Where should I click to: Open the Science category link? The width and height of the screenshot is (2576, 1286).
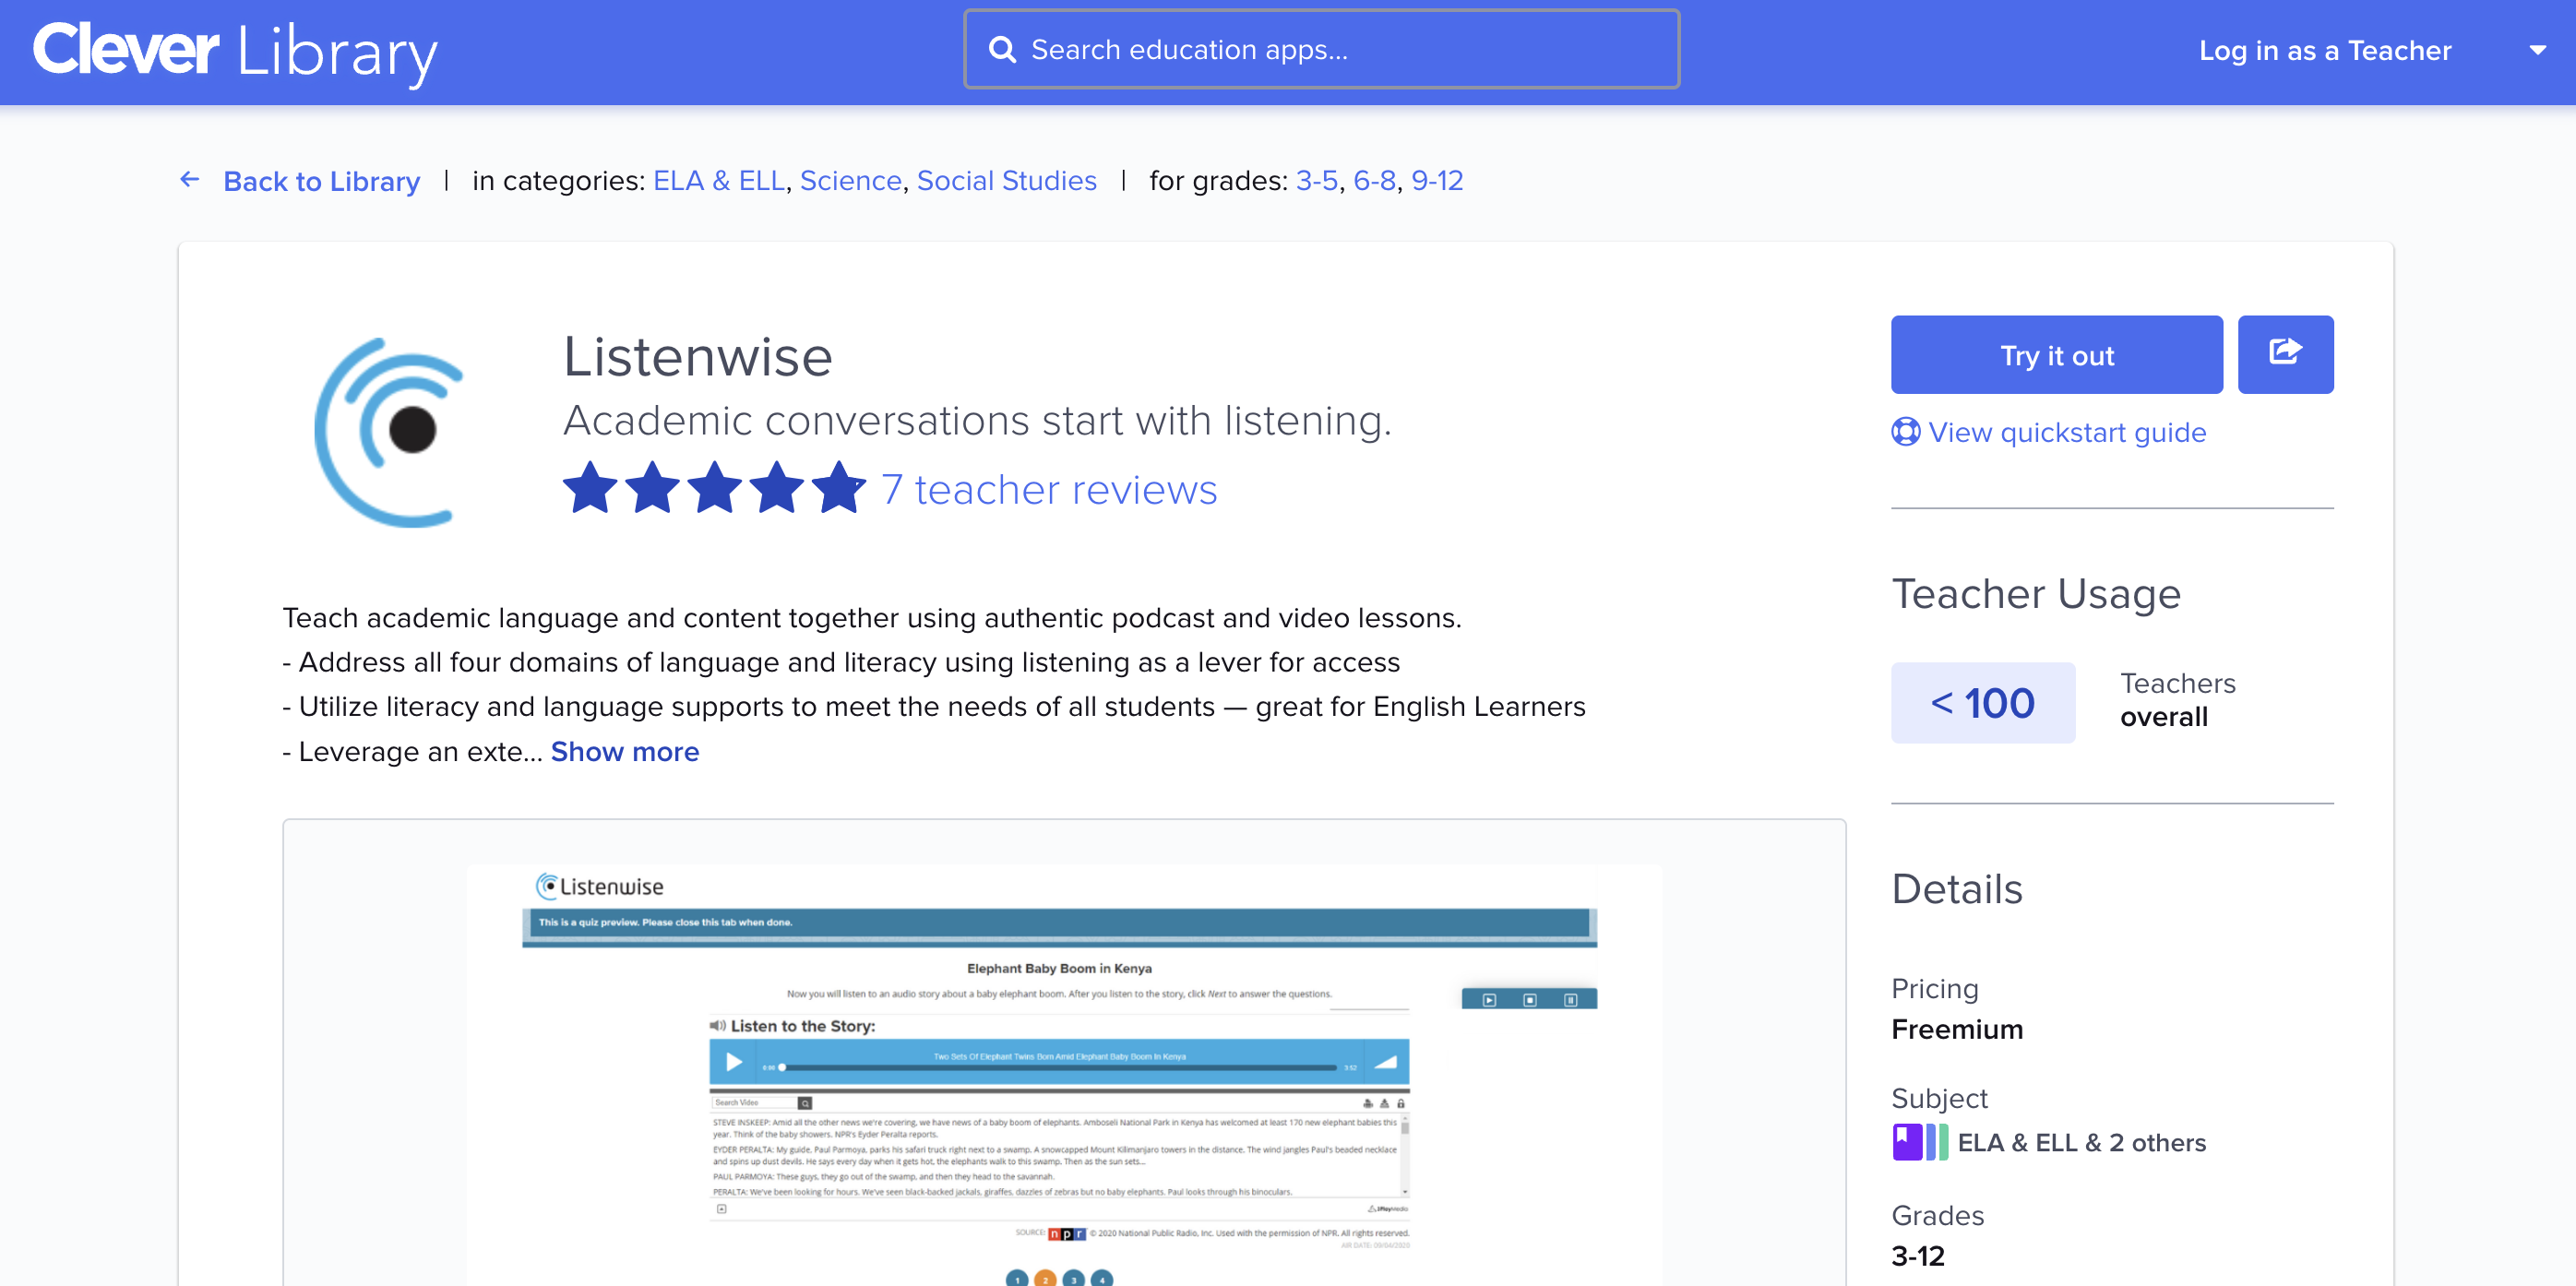850,180
